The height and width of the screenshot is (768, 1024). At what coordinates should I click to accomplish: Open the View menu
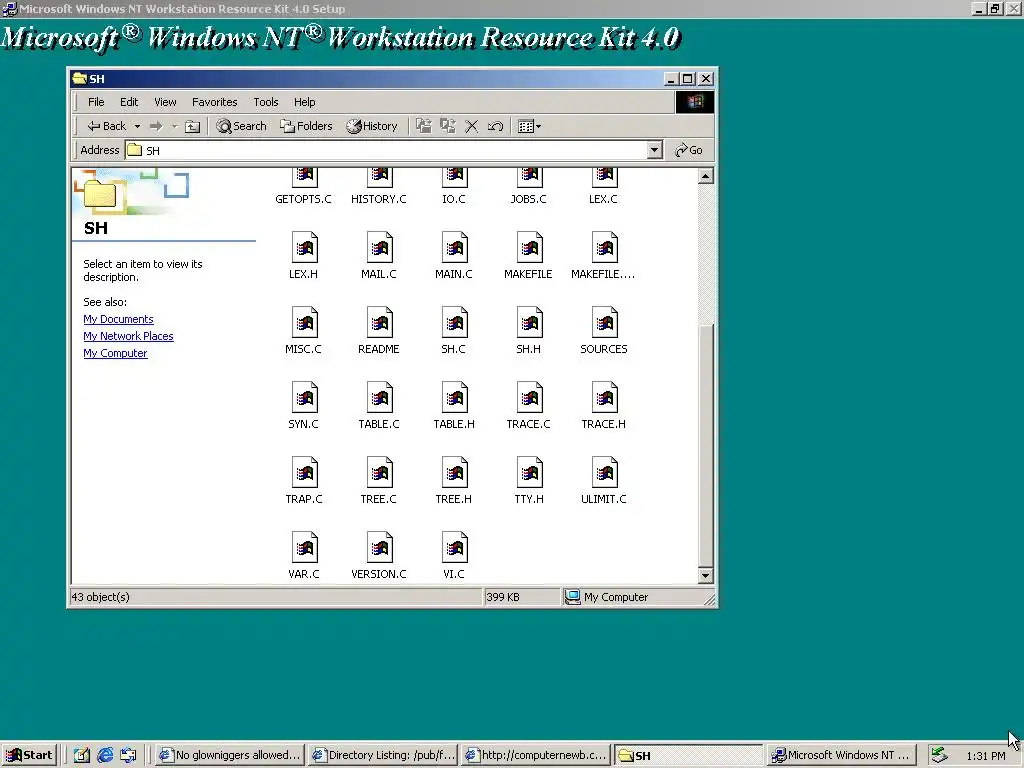[x=165, y=102]
